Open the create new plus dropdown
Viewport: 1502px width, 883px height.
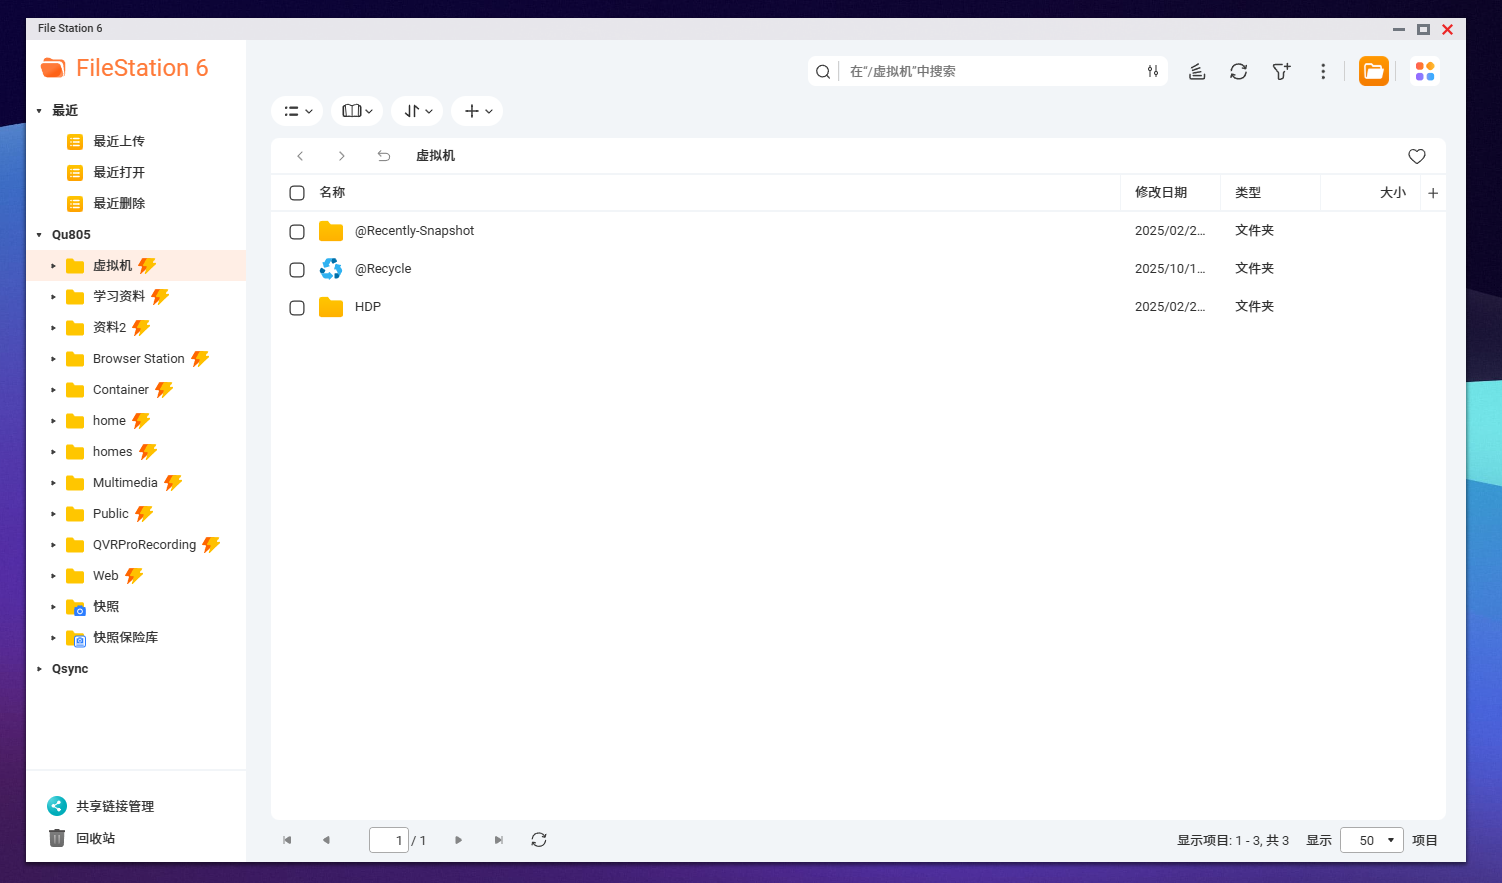tap(477, 111)
